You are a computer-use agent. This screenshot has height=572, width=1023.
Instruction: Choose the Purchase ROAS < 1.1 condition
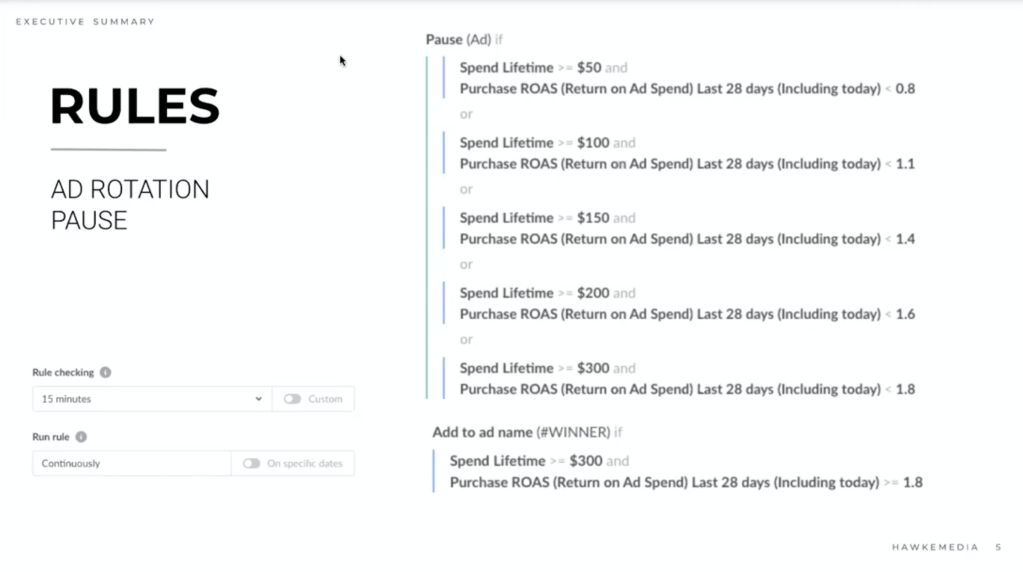(687, 164)
